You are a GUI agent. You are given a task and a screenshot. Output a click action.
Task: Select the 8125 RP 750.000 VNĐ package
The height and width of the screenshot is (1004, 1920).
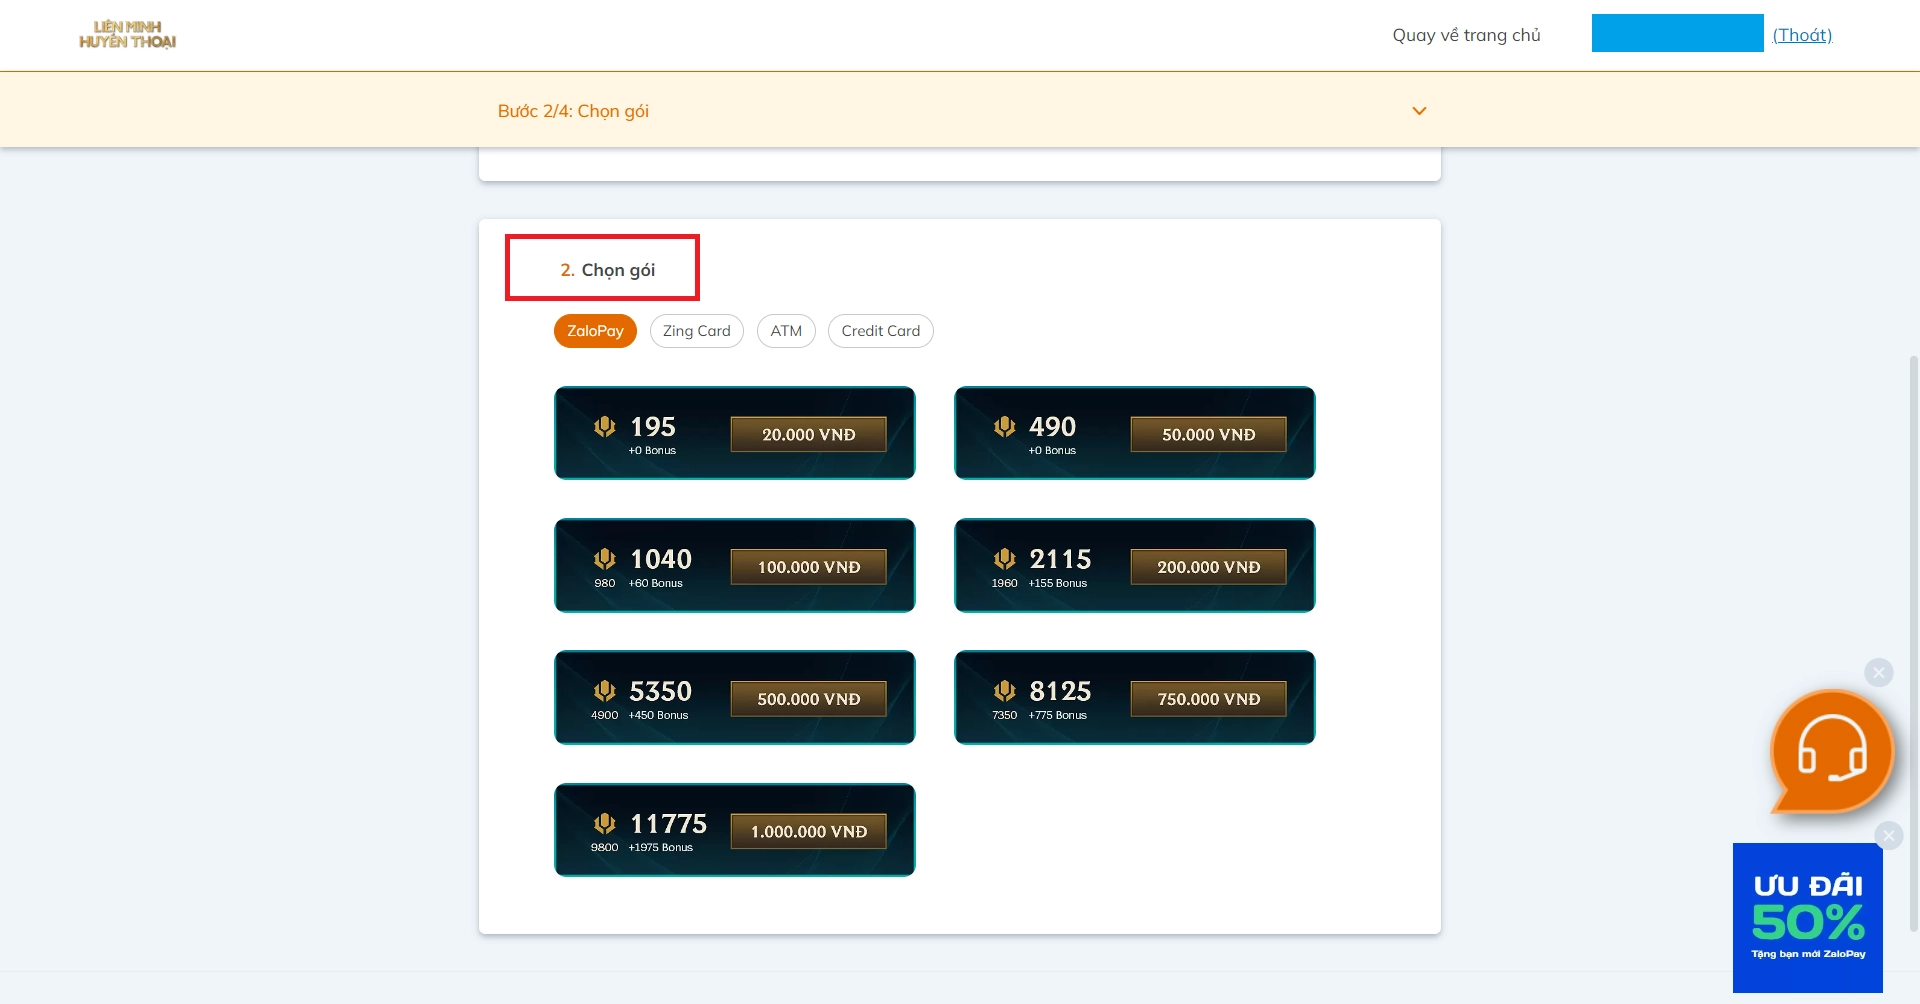(1134, 697)
